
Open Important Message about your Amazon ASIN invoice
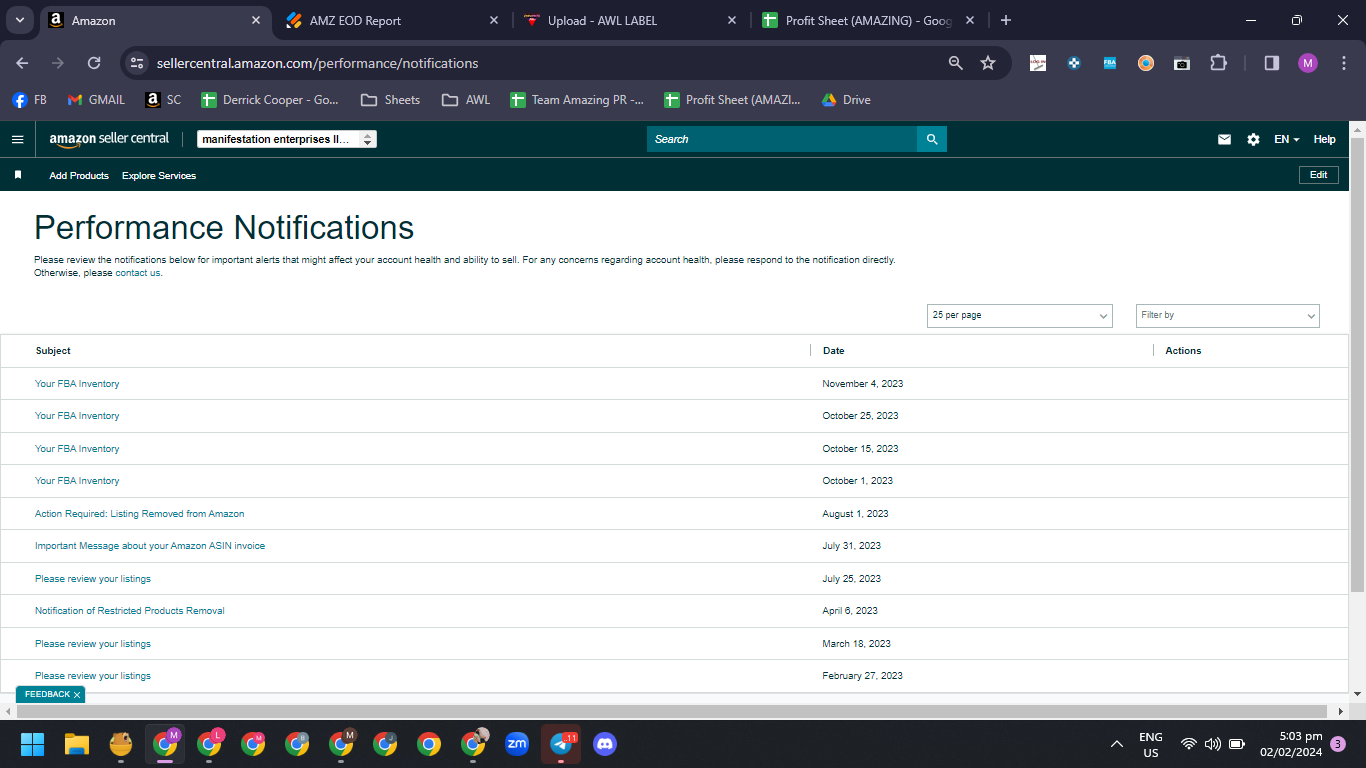point(150,546)
